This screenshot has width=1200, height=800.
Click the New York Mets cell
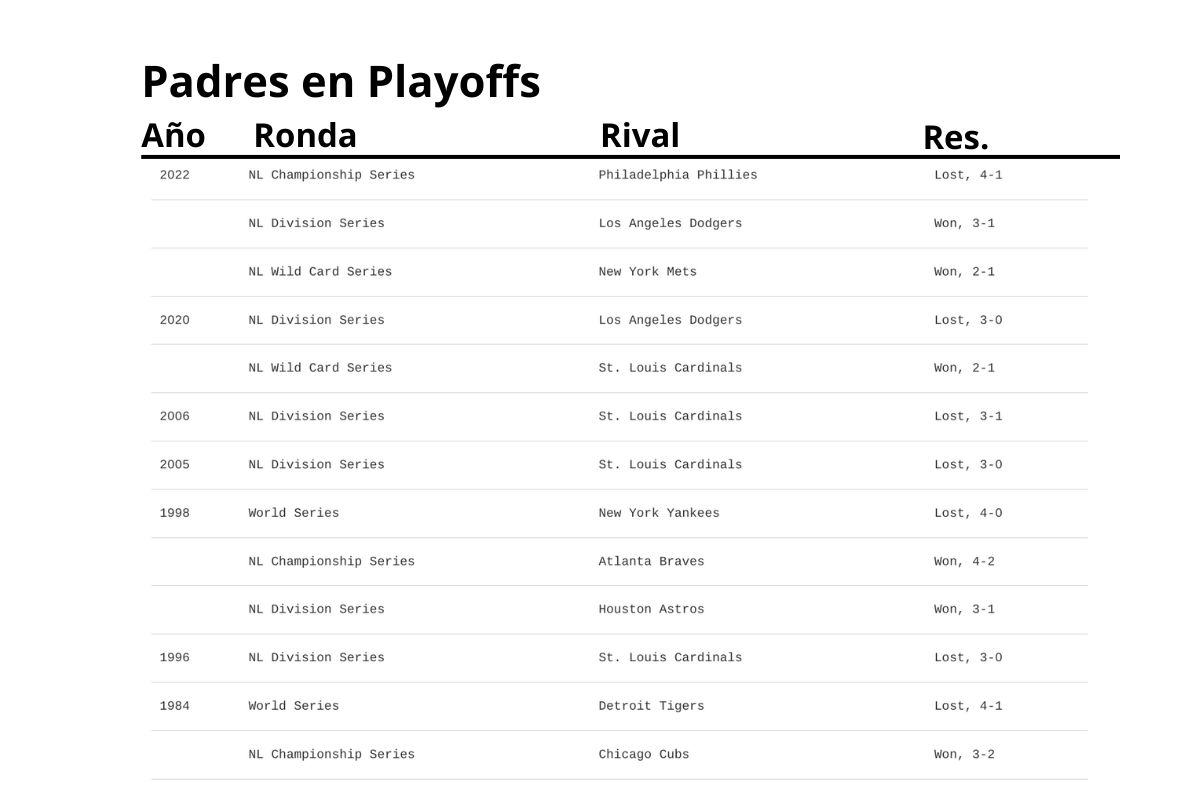(x=648, y=272)
